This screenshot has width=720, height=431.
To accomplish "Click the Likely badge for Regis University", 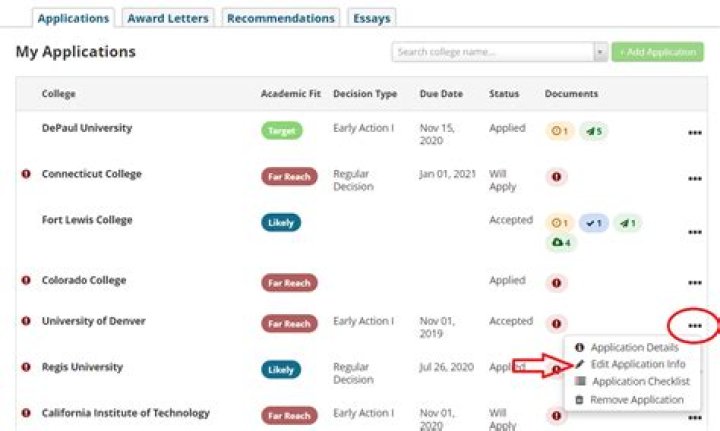I will [x=281, y=369].
